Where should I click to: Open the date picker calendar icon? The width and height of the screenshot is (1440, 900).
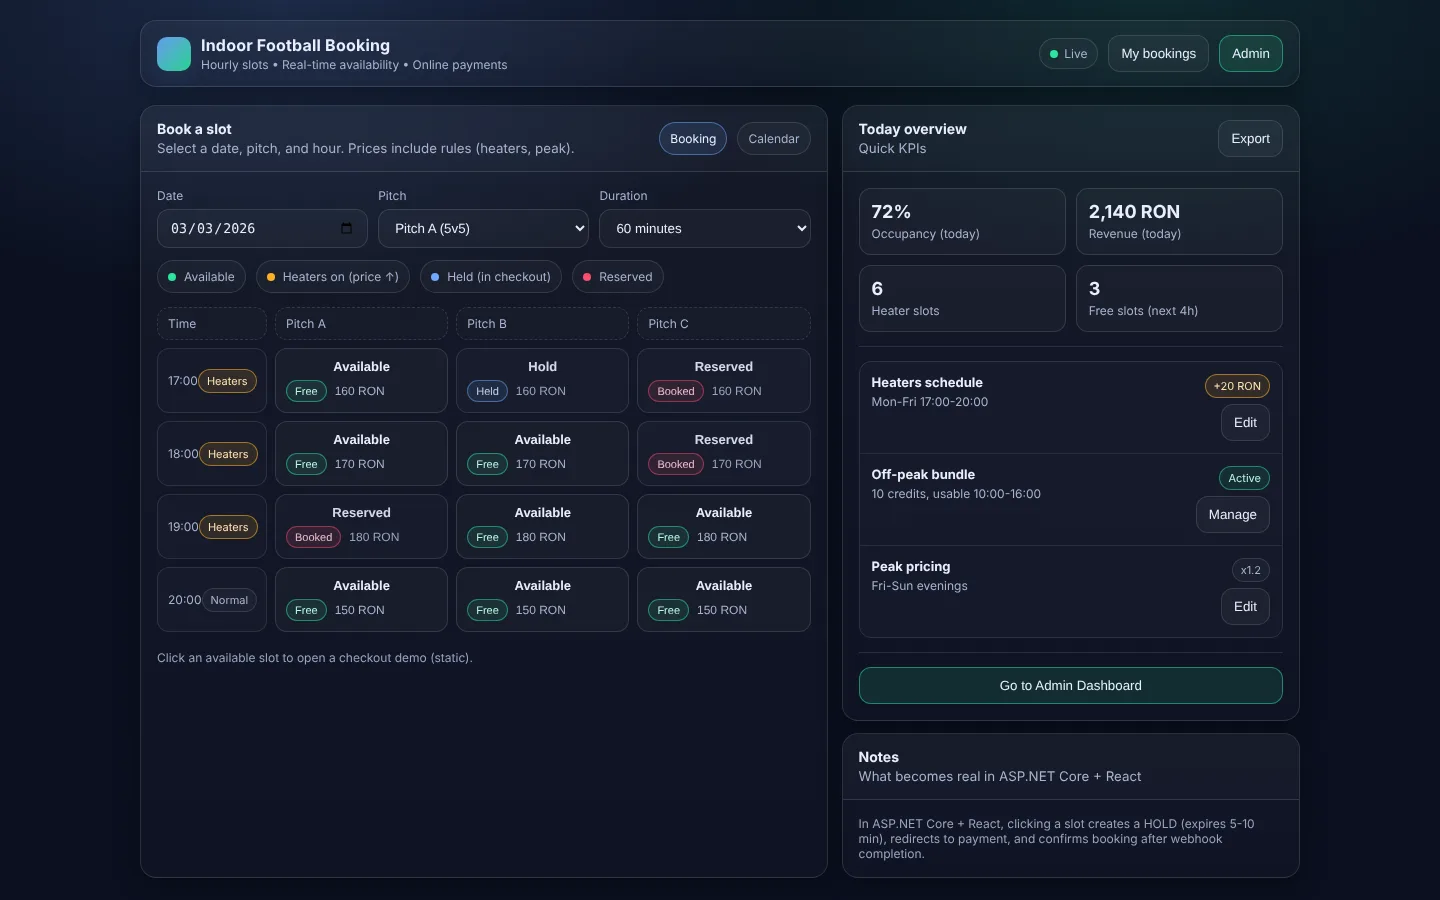click(346, 228)
